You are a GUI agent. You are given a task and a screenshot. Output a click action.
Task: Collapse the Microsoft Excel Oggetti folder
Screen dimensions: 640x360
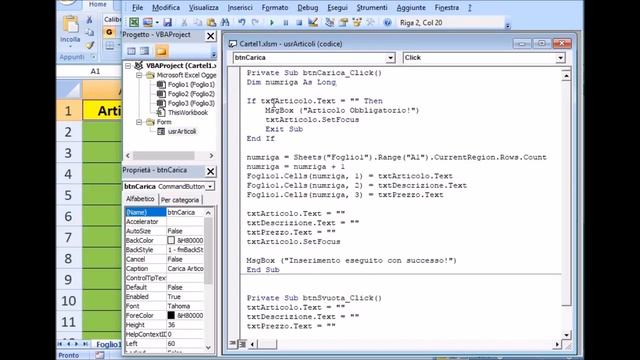[139, 76]
